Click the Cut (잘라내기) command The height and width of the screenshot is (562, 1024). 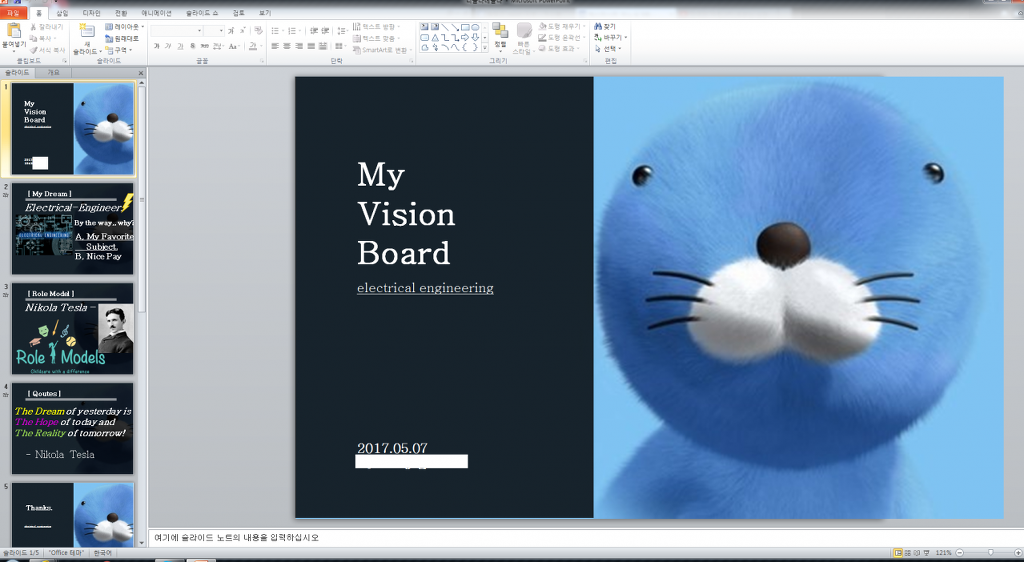[x=46, y=27]
